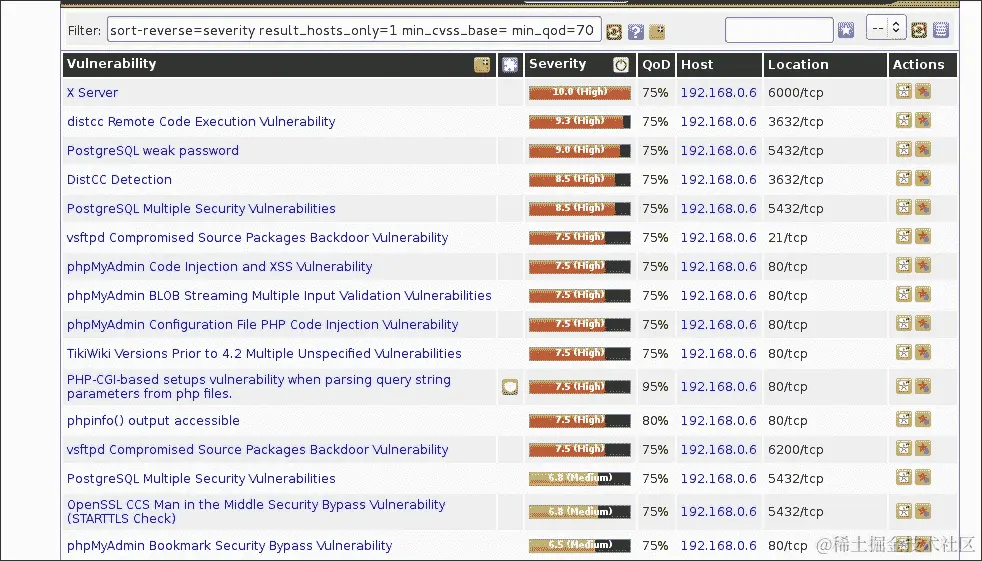This screenshot has width=982, height=561.
Task: Add note icon for TikiWiki Versions row
Action: click(x=903, y=353)
